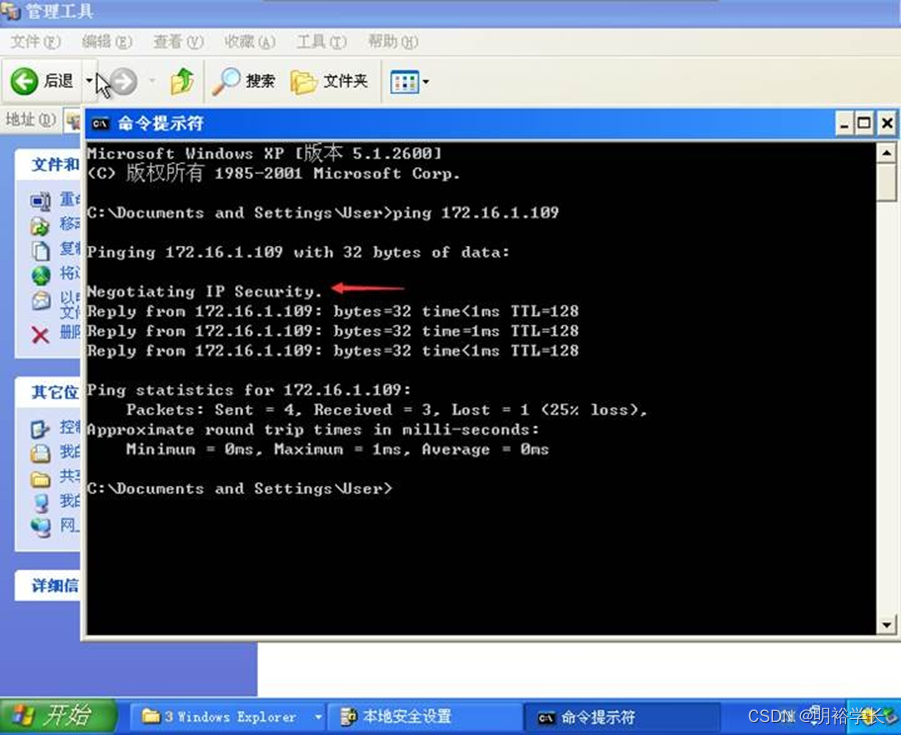
Task: Click the 地址(D) address bar label
Action: click(x=30, y=120)
